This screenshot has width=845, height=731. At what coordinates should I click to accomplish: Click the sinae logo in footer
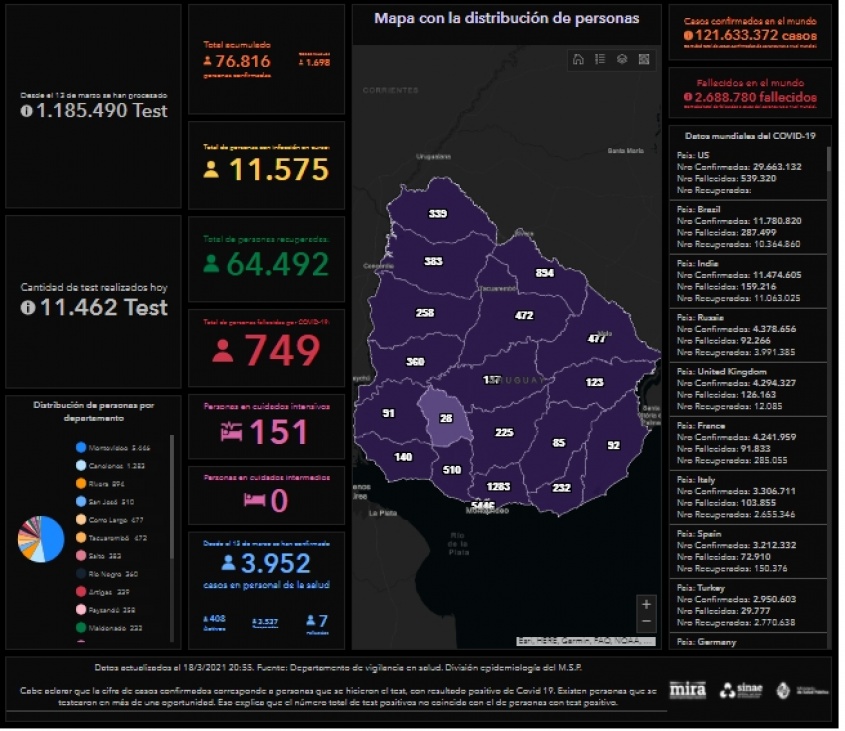(x=740, y=690)
